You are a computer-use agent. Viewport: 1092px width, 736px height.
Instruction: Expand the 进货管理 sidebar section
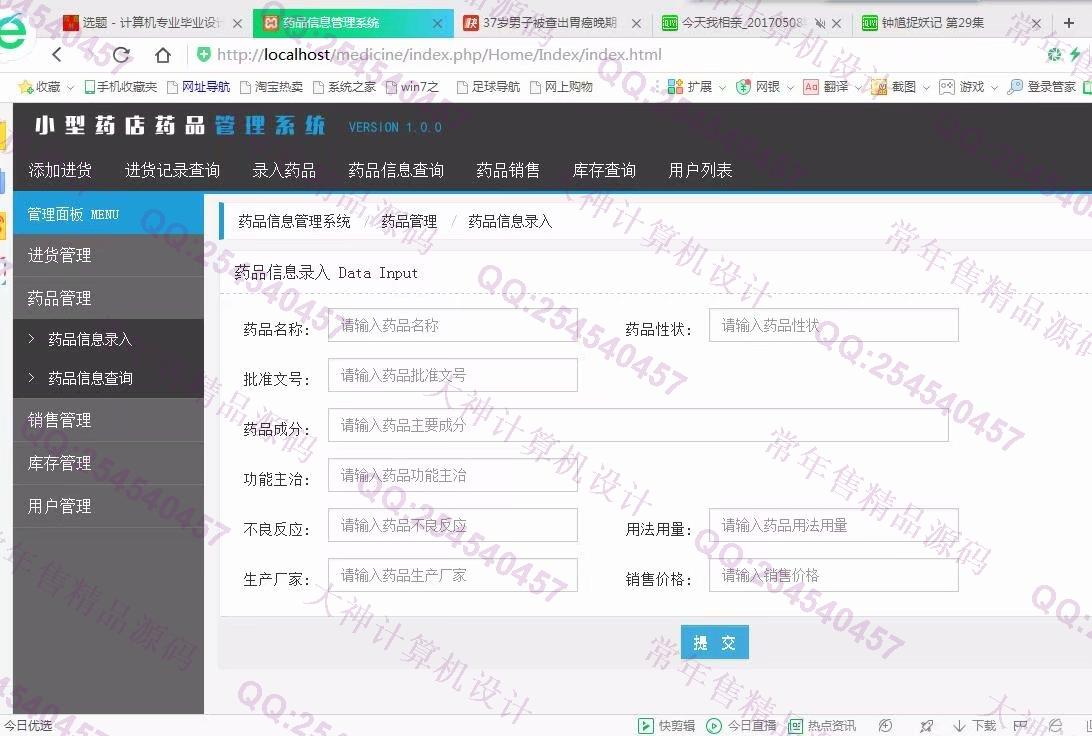tap(109, 256)
